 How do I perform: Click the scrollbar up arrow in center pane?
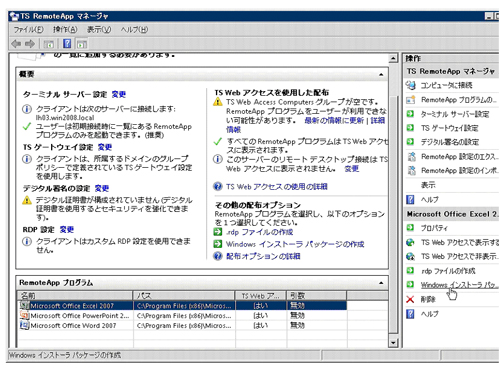tap(393, 58)
